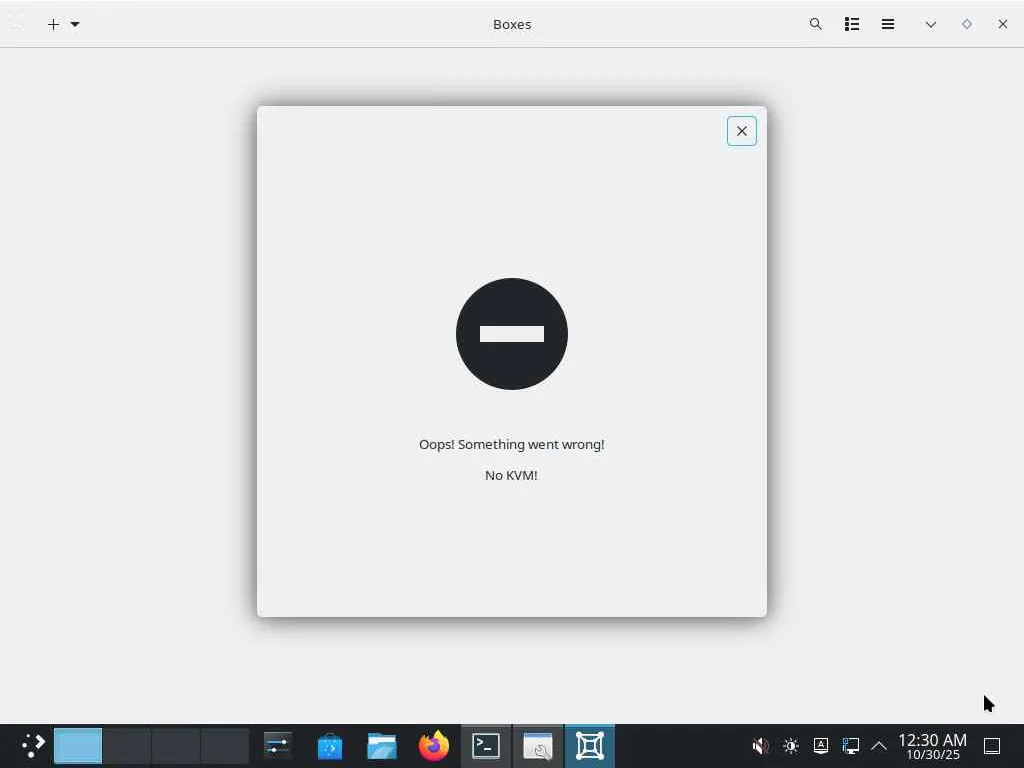The height and width of the screenshot is (768, 1024).
Task: Open the Dolphin file manager
Action: (382, 746)
